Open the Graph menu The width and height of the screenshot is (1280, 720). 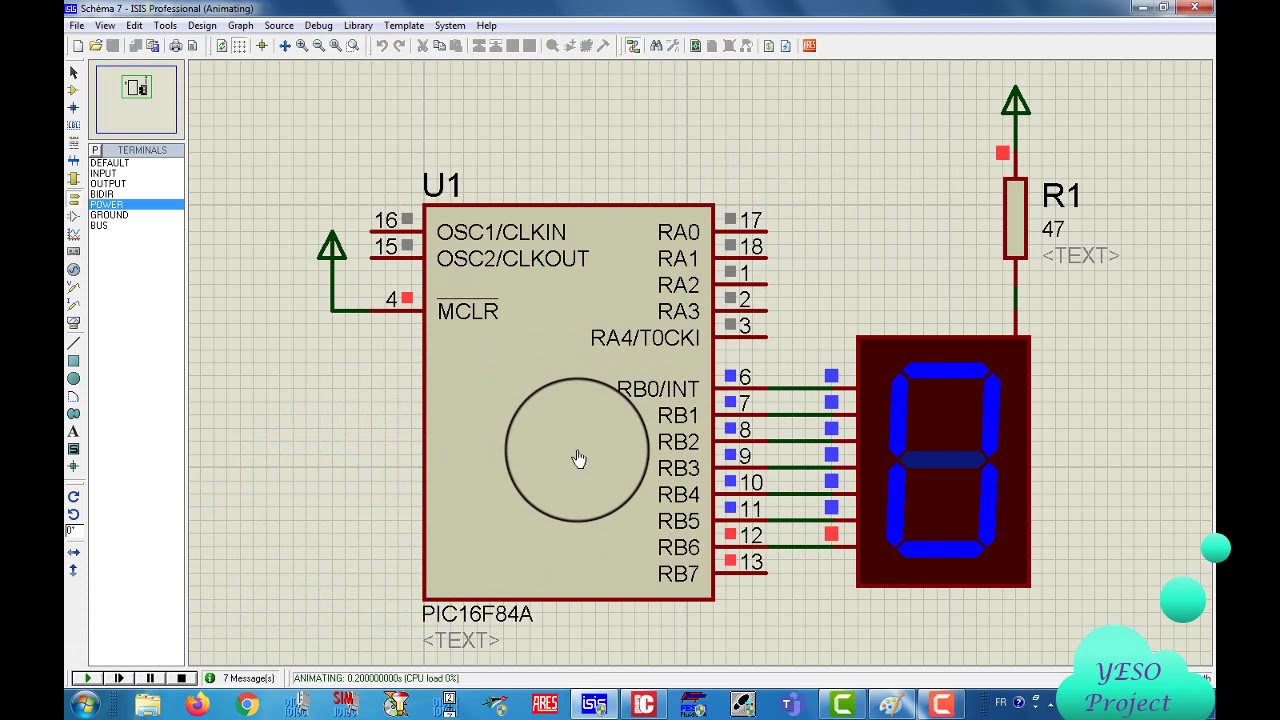click(x=240, y=25)
